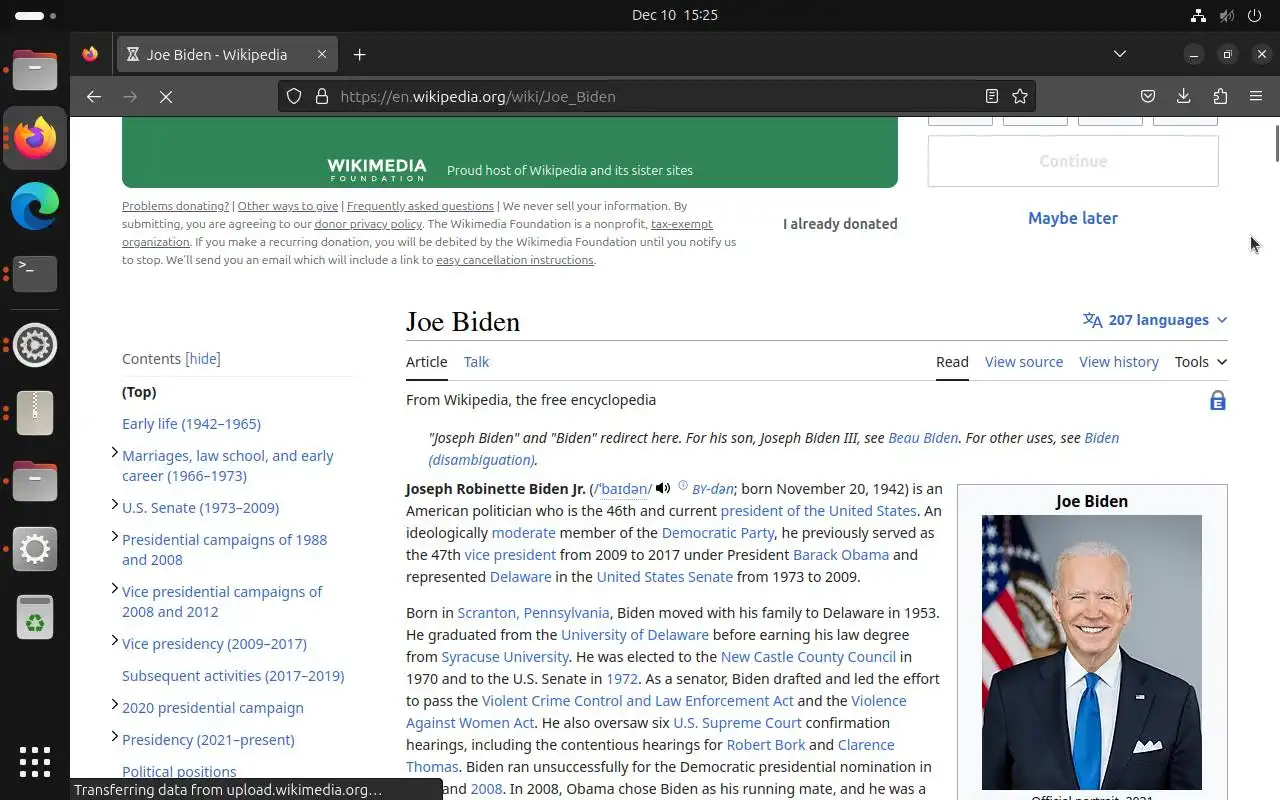Open Joe Biden official portrait image
This screenshot has height=800, width=1280.
tap(1092, 652)
